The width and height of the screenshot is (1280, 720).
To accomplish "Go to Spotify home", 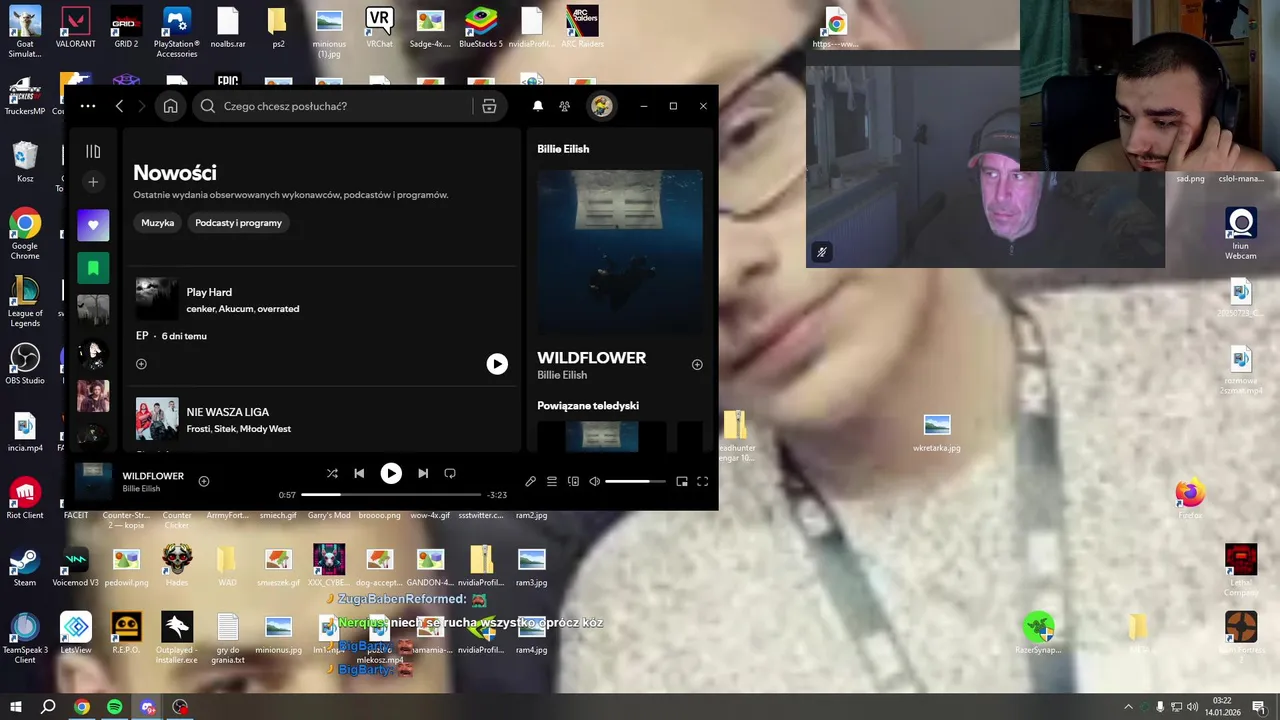I will 171,106.
